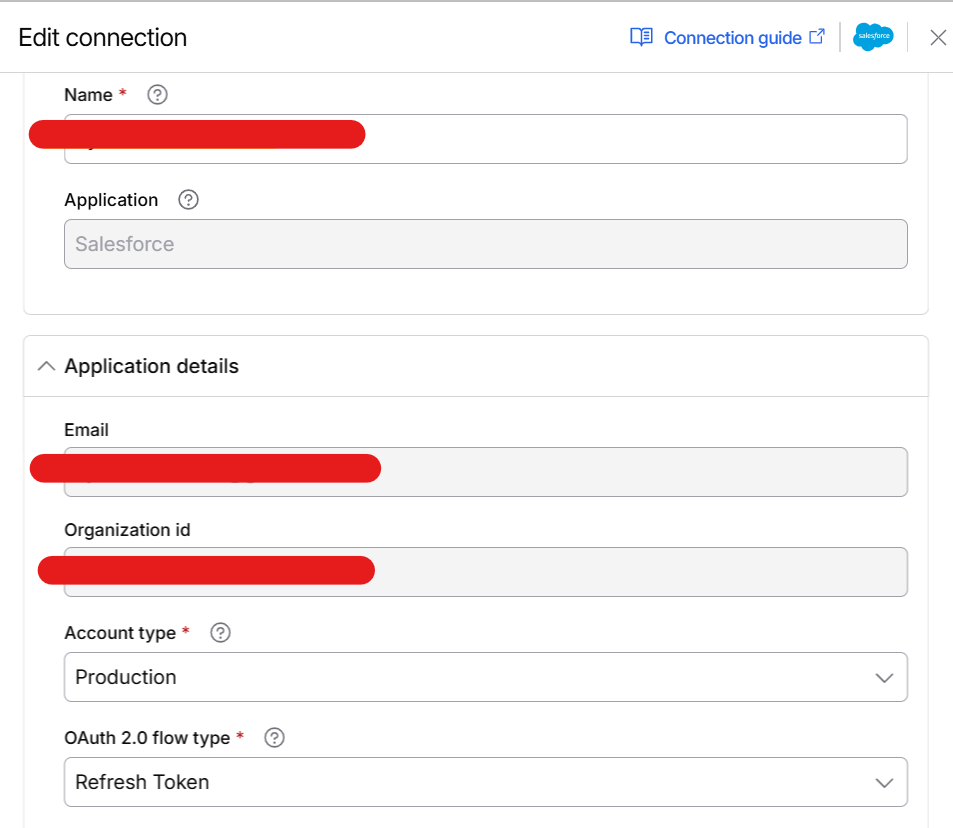This screenshot has width=953, height=828.
Task: Click the external link icon after Connection guide
Action: [816, 36]
